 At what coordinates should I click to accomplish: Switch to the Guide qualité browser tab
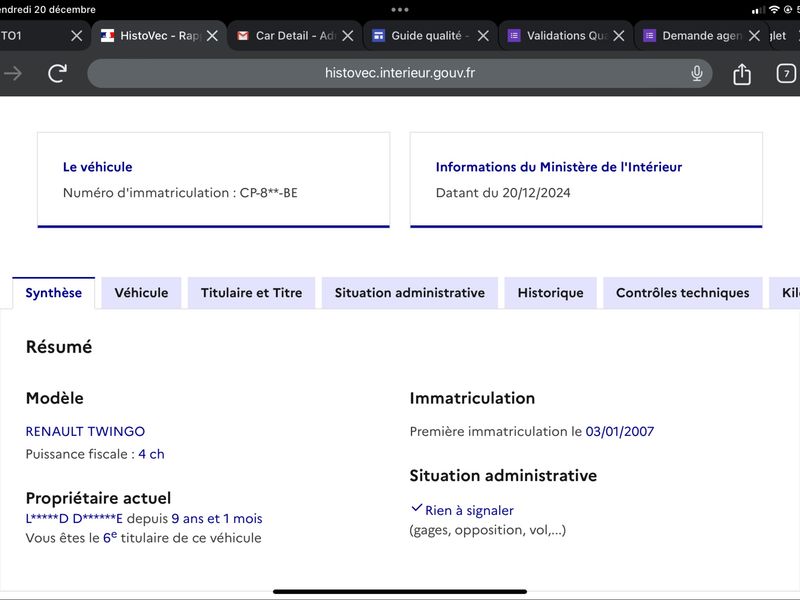pyautogui.click(x=430, y=36)
